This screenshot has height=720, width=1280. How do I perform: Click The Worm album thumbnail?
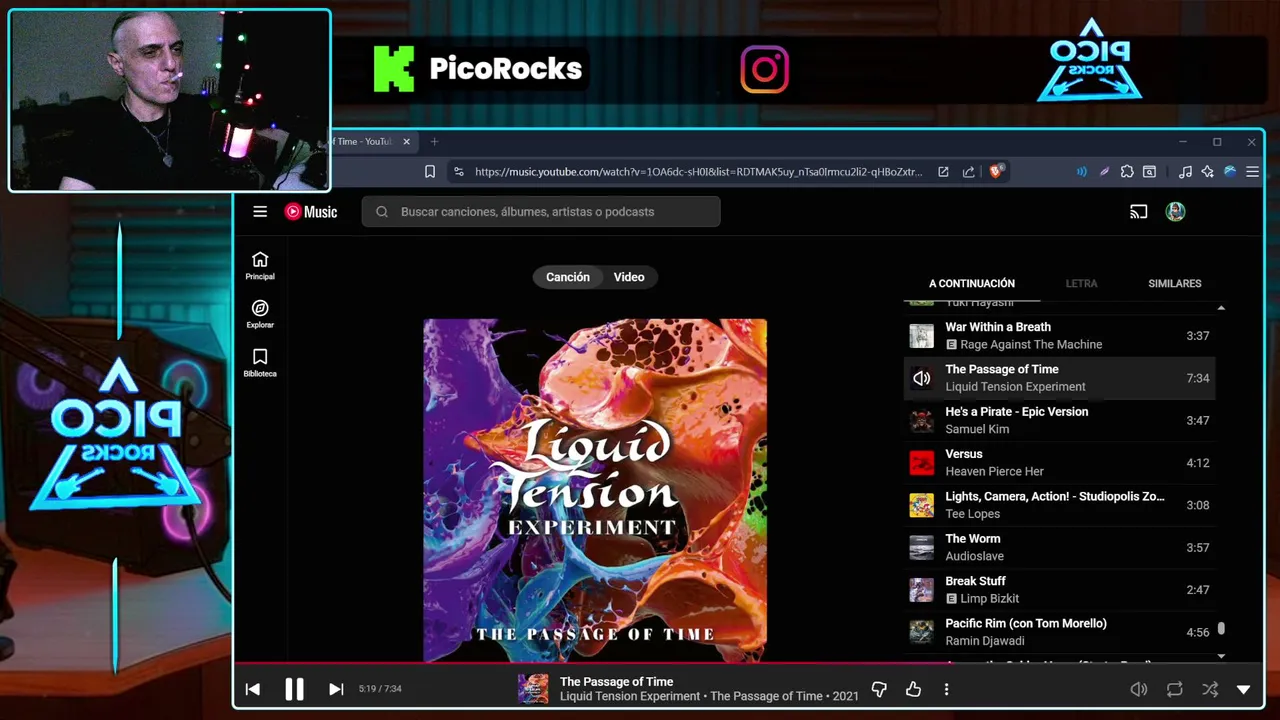(921, 547)
